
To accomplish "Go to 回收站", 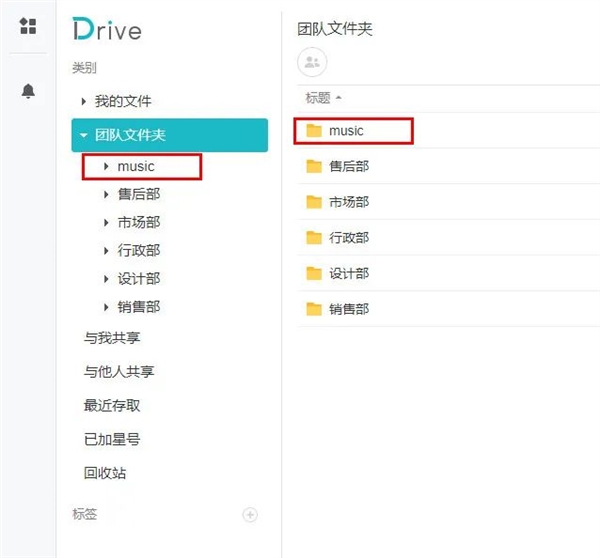I will click(105, 473).
